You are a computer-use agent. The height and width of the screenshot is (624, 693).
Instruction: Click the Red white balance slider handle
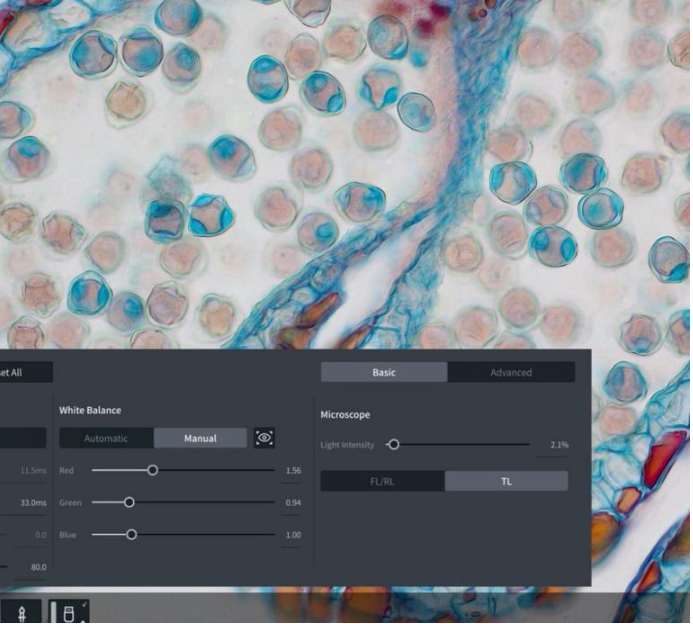click(152, 470)
